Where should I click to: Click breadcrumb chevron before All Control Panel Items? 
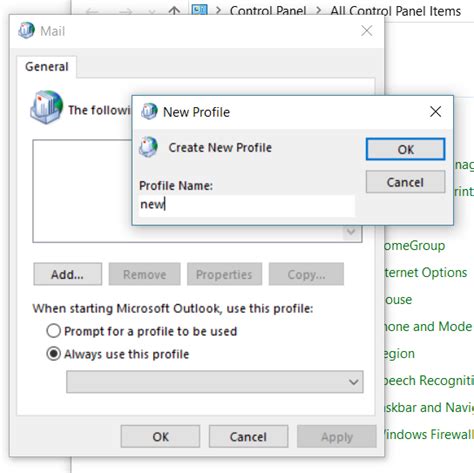[x=319, y=11]
